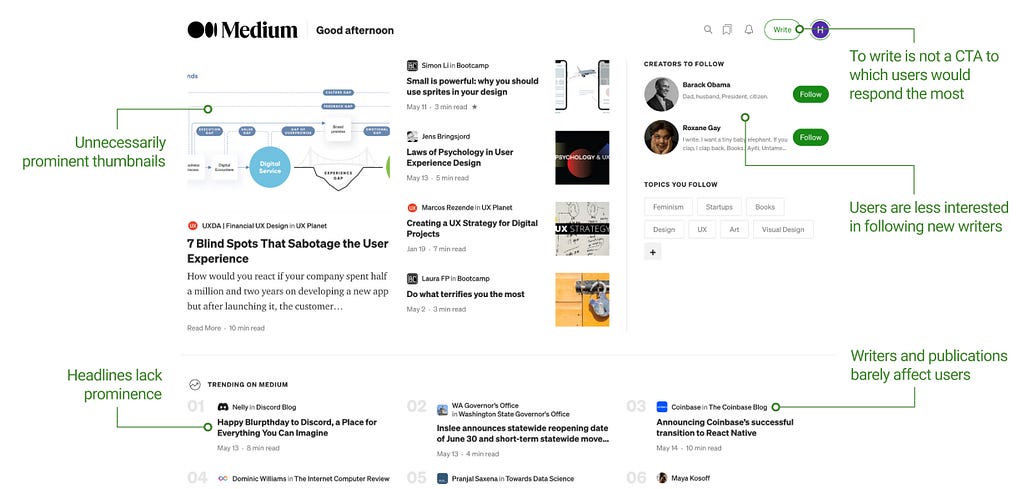
Task: Click Roxane Gay's profile photo
Action: (661, 137)
